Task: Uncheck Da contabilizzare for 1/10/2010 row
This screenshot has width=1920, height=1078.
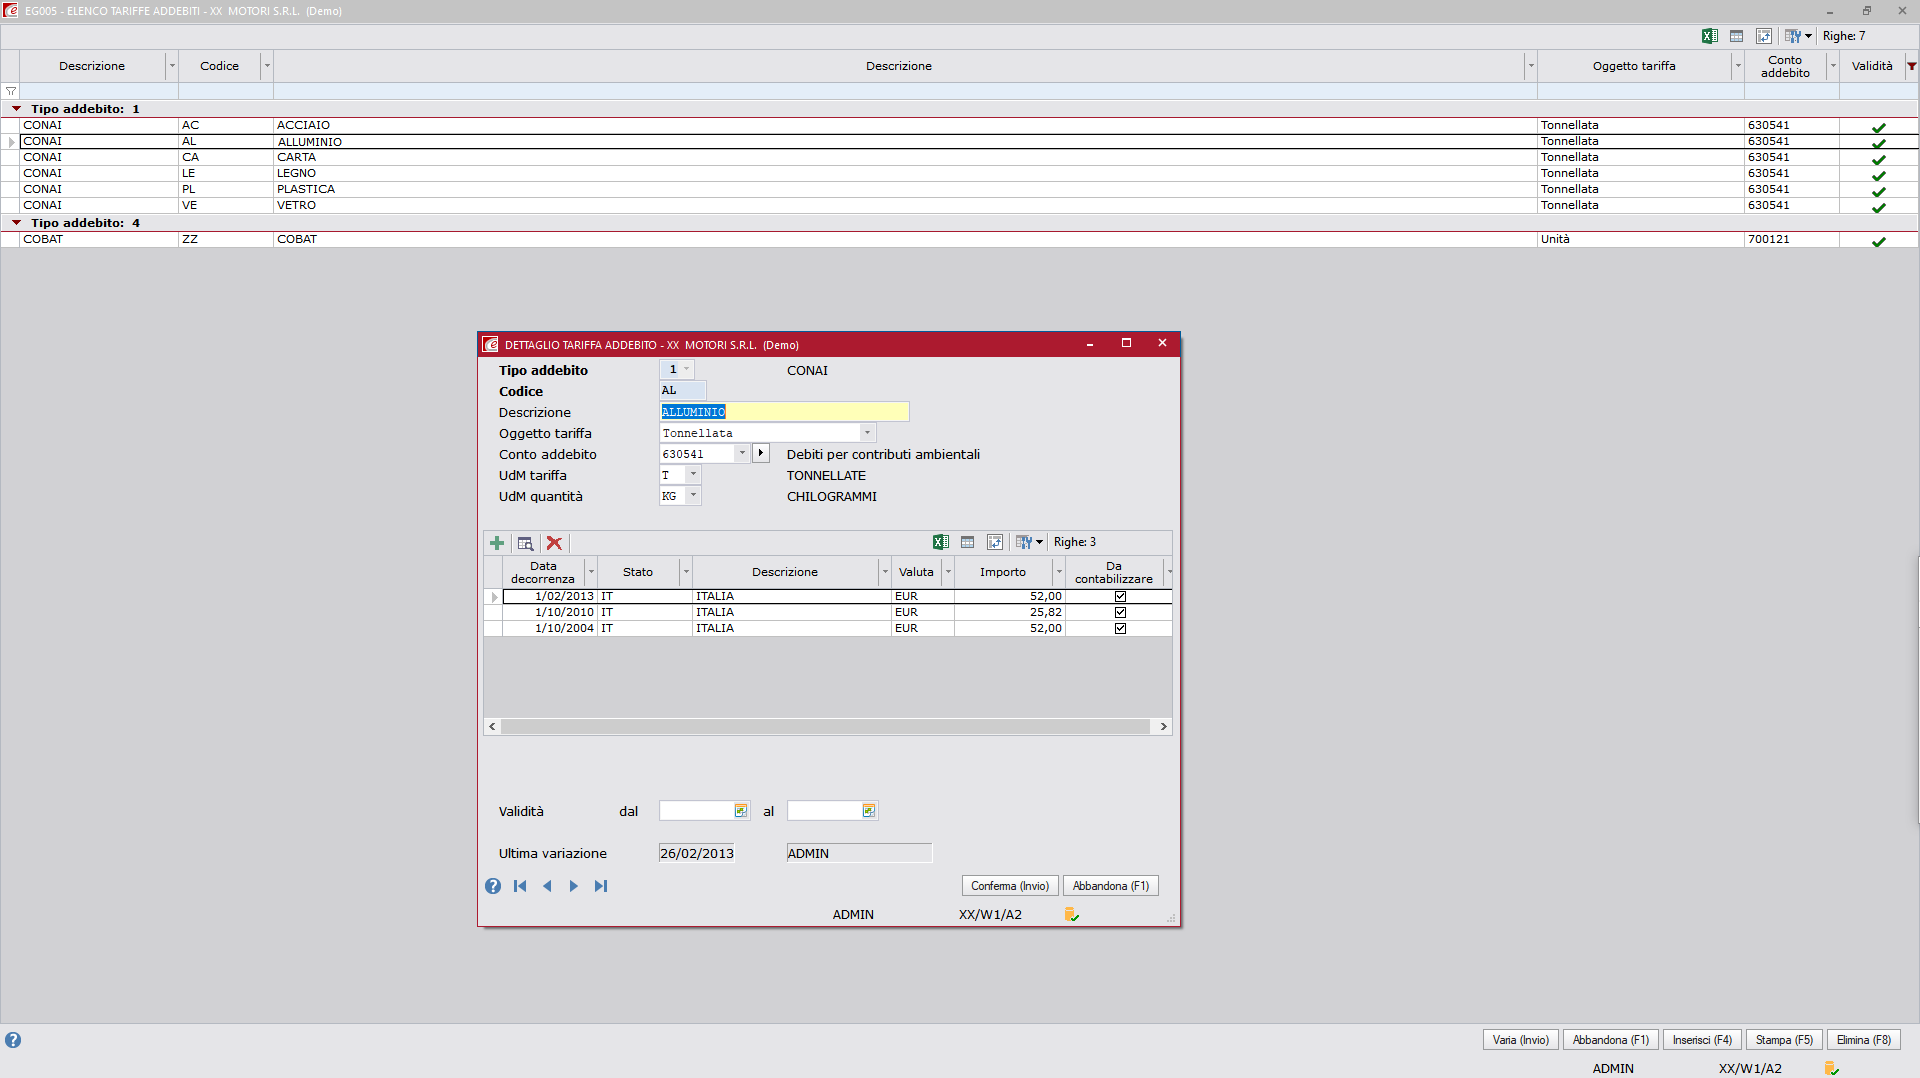Action: click(x=1120, y=612)
